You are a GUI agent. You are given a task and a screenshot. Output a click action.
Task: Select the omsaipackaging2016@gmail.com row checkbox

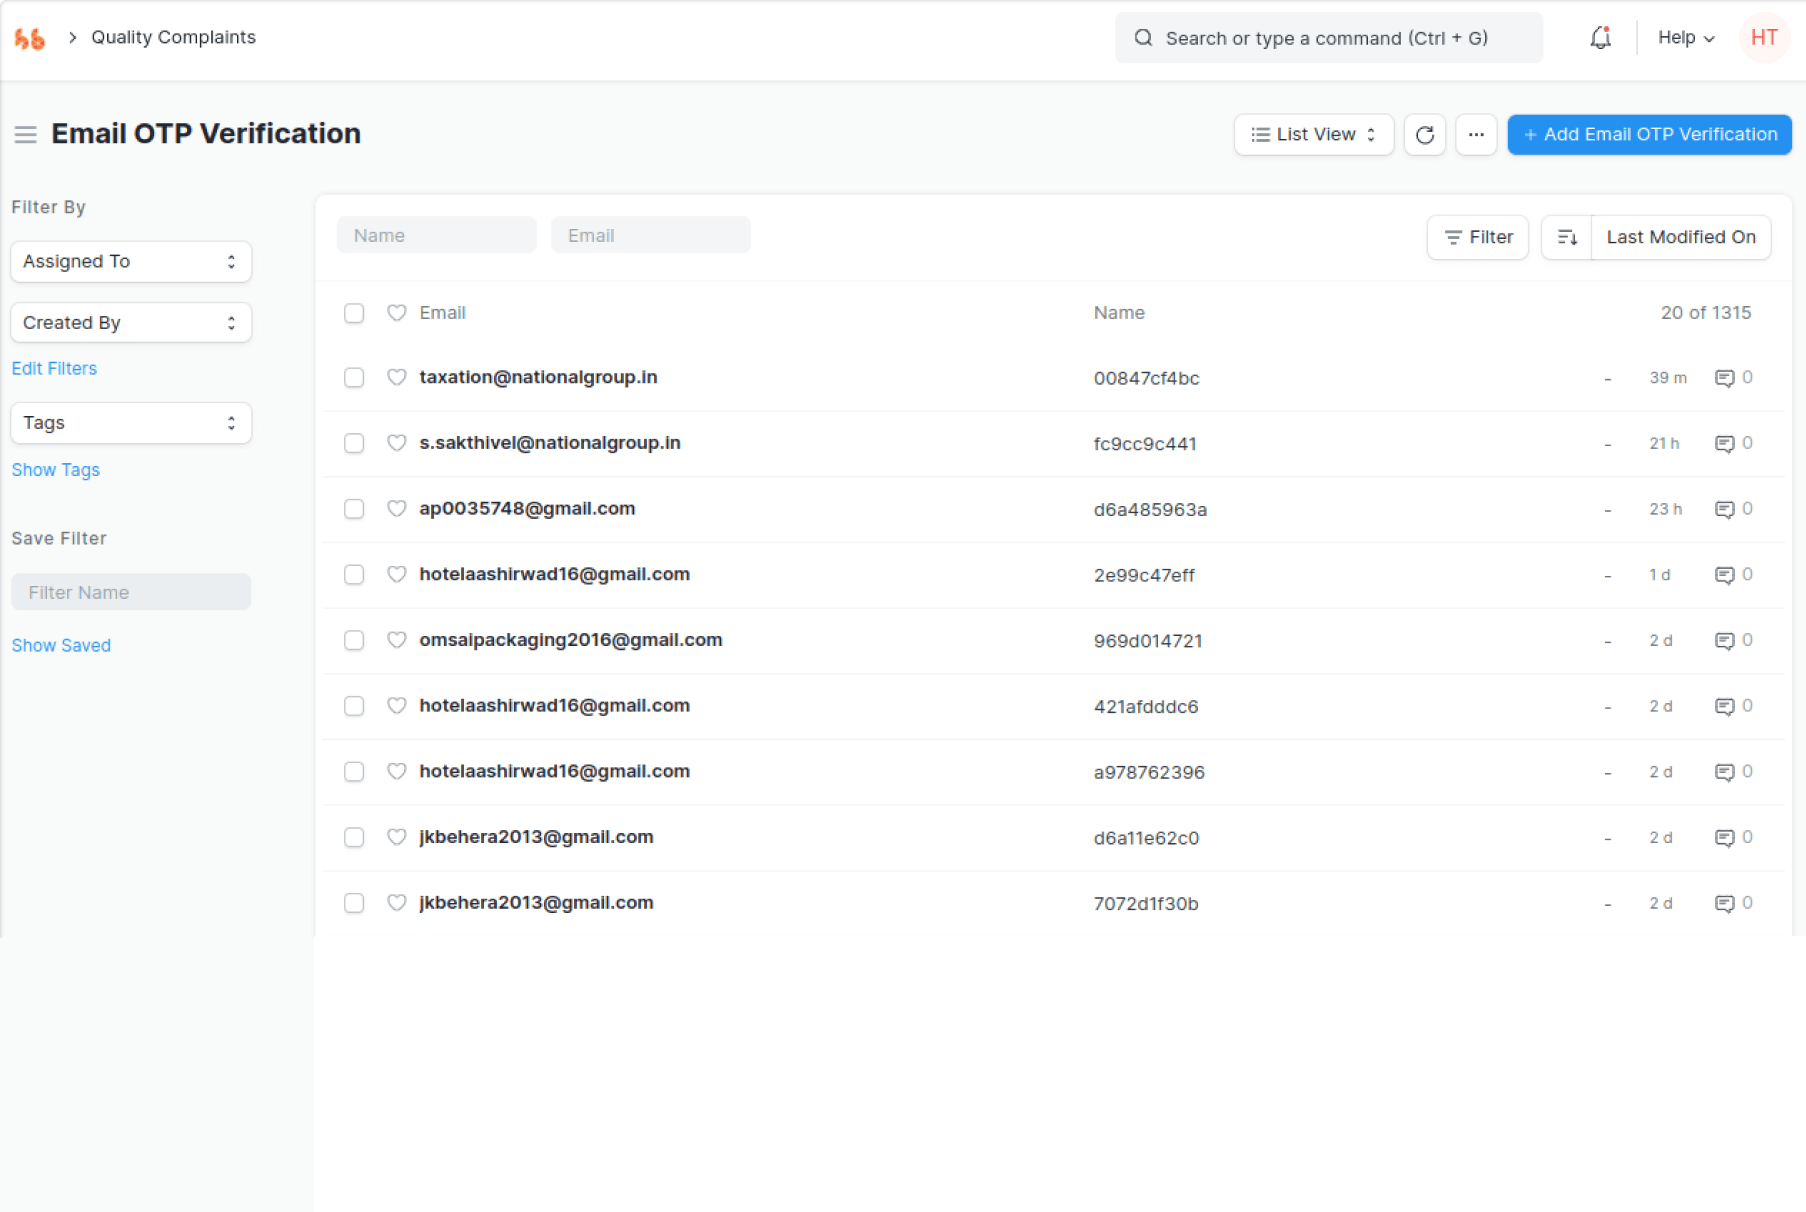pos(354,640)
